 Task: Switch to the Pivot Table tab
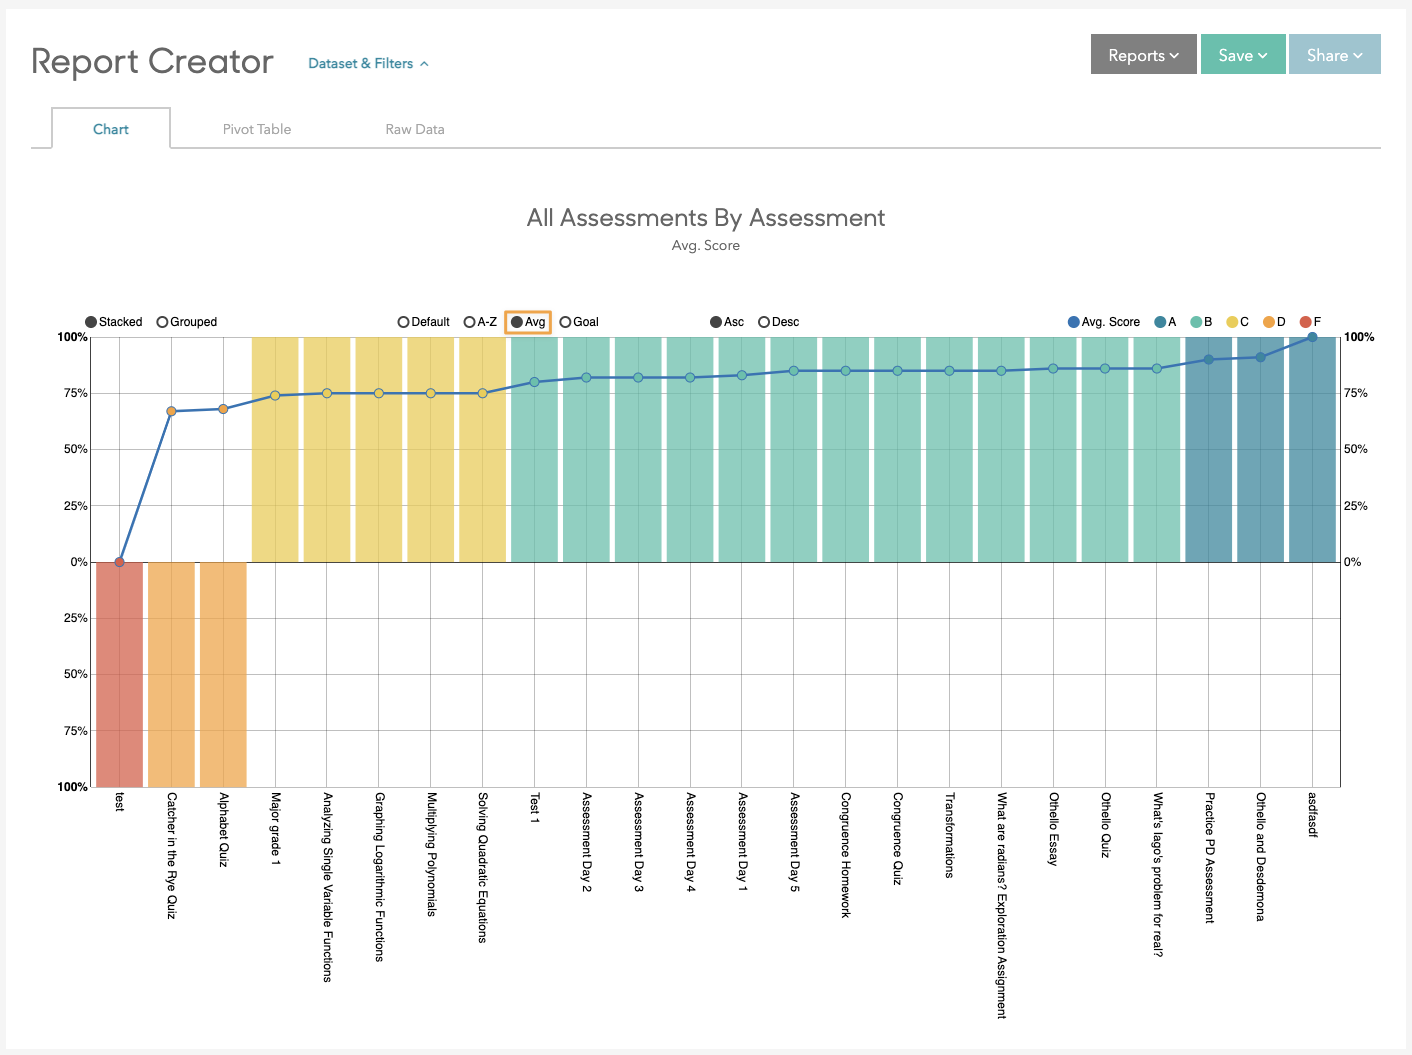click(x=257, y=129)
